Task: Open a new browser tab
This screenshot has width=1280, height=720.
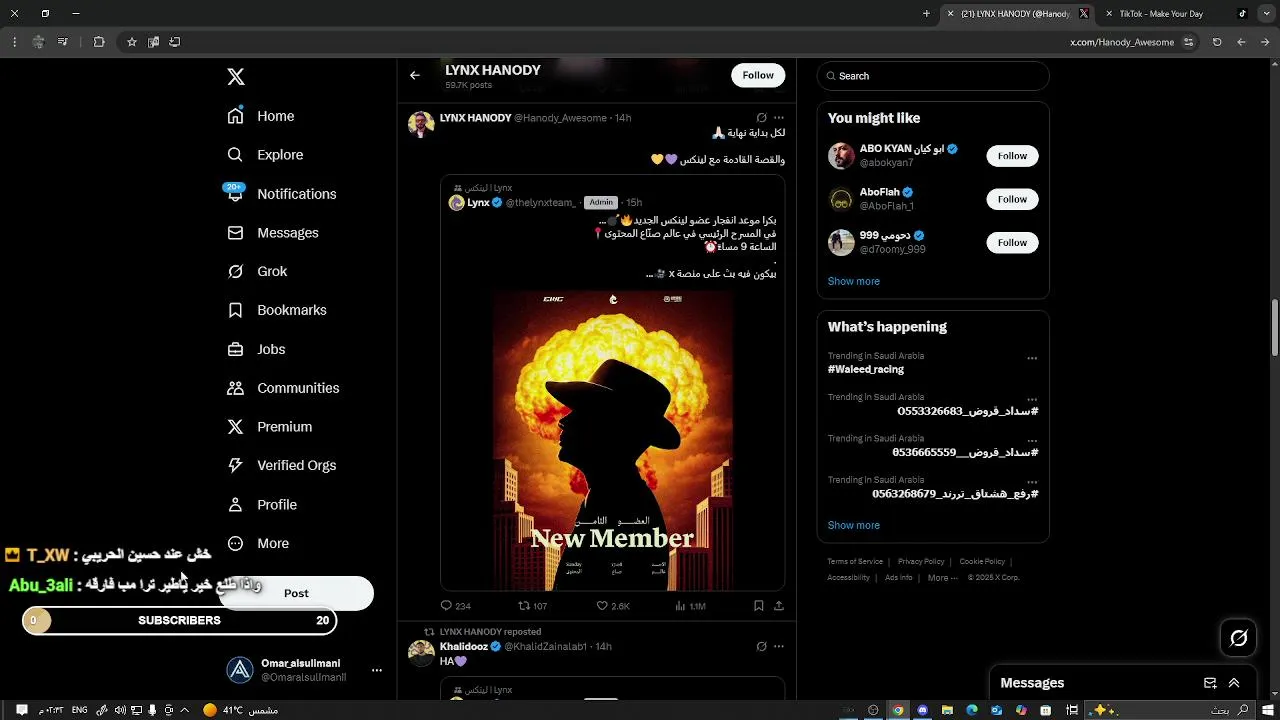Action: tap(926, 14)
